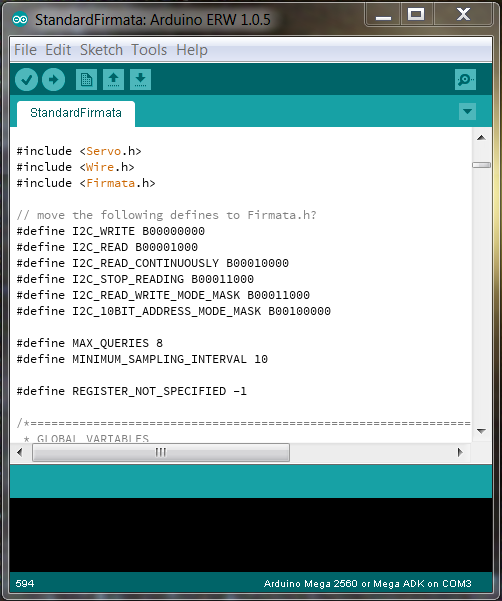Image resolution: width=502 pixels, height=601 pixels.
Task: Open the Serial Monitor magnifier icon
Action: [465, 80]
